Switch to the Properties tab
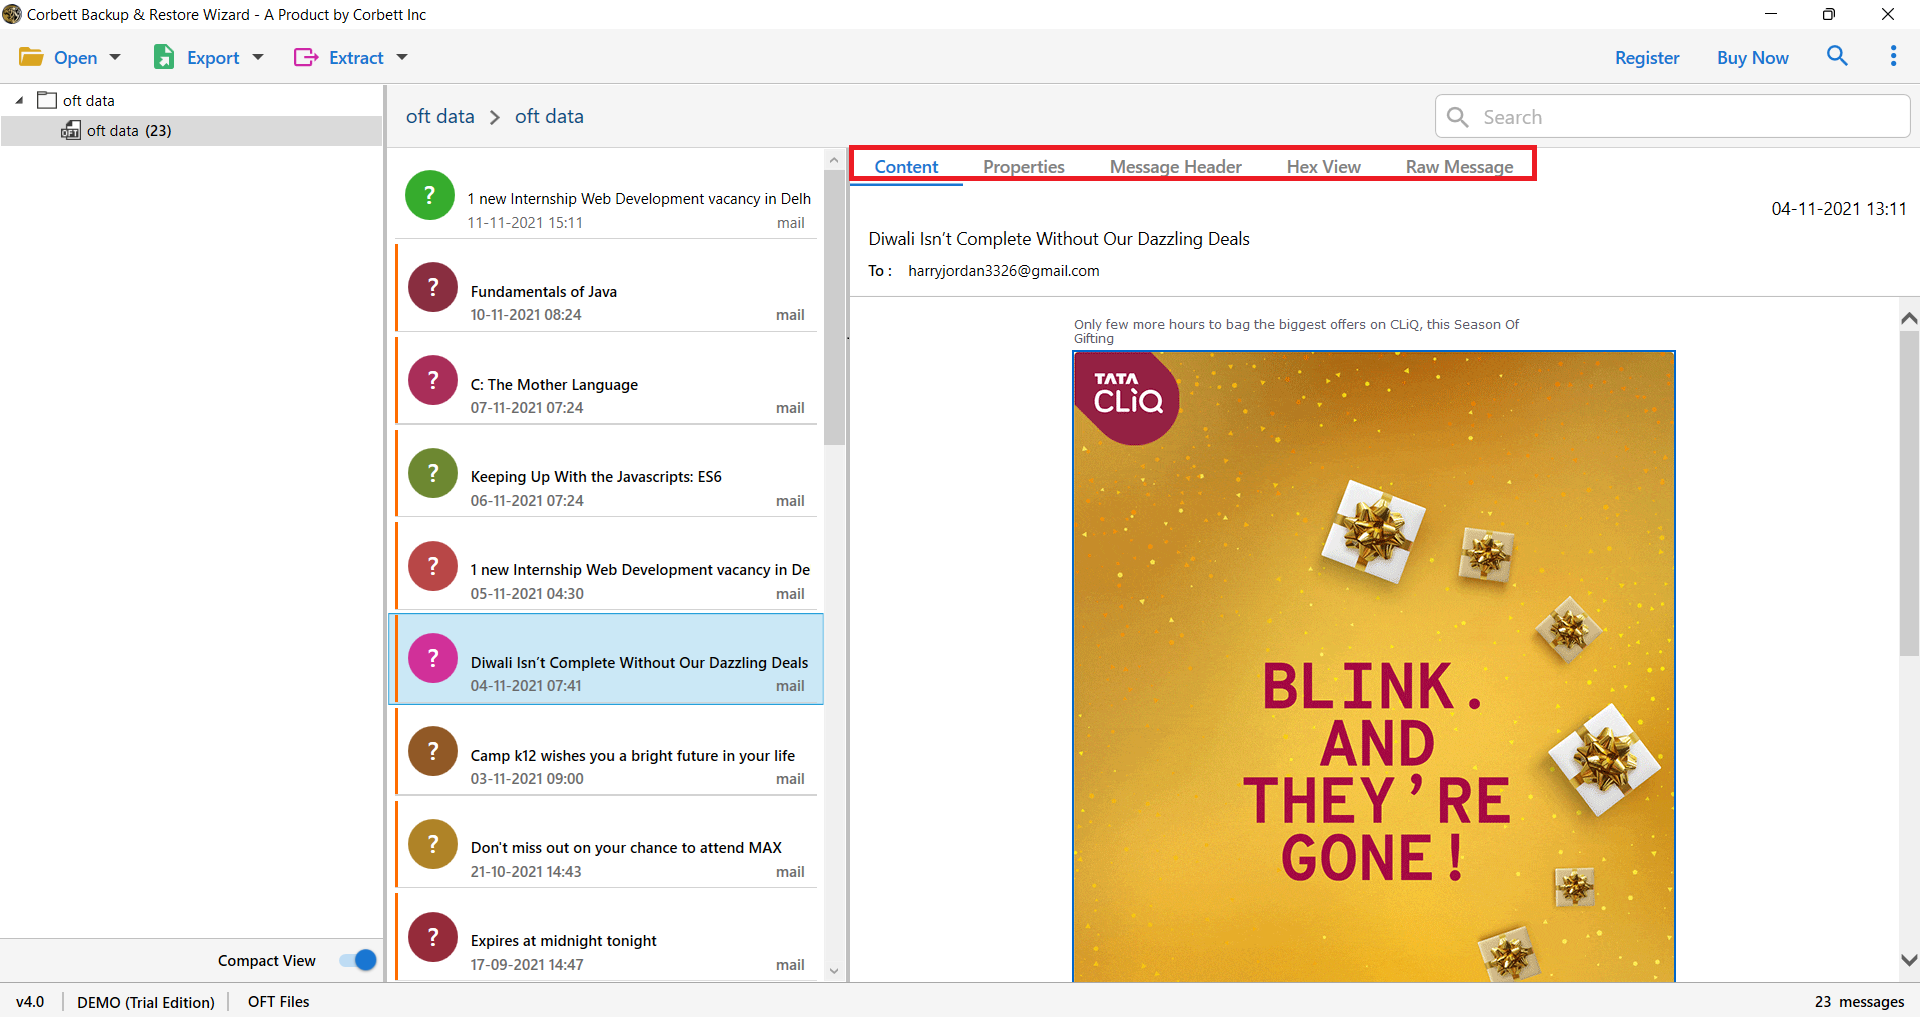The height and width of the screenshot is (1017, 1920). coord(1024,167)
